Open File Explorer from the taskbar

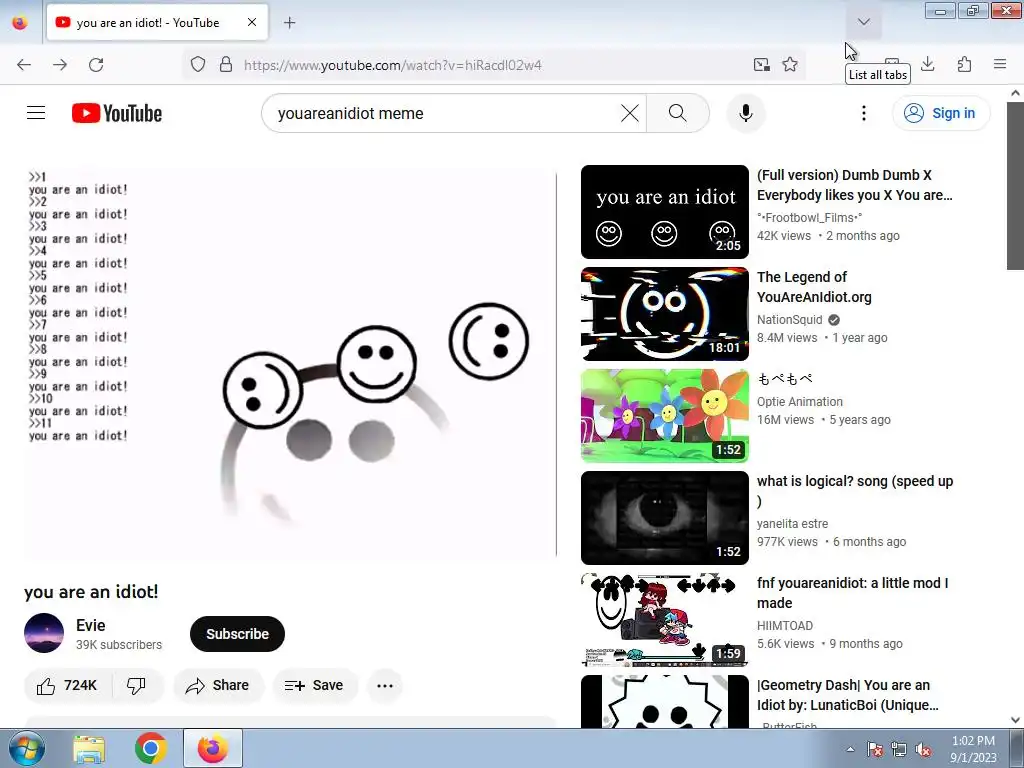click(x=89, y=748)
